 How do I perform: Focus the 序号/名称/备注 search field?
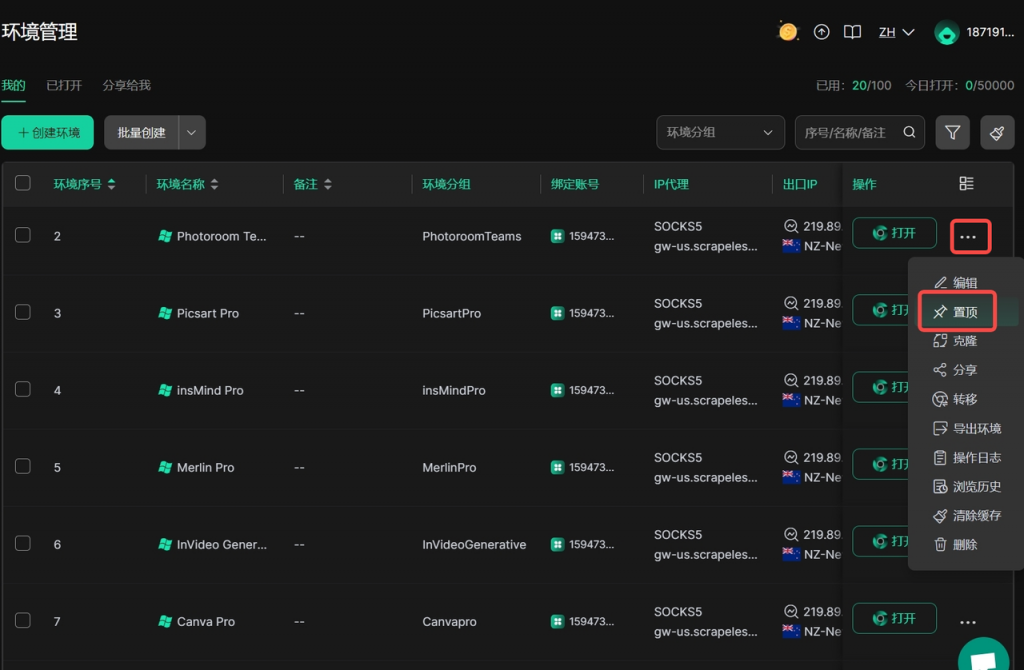click(859, 133)
